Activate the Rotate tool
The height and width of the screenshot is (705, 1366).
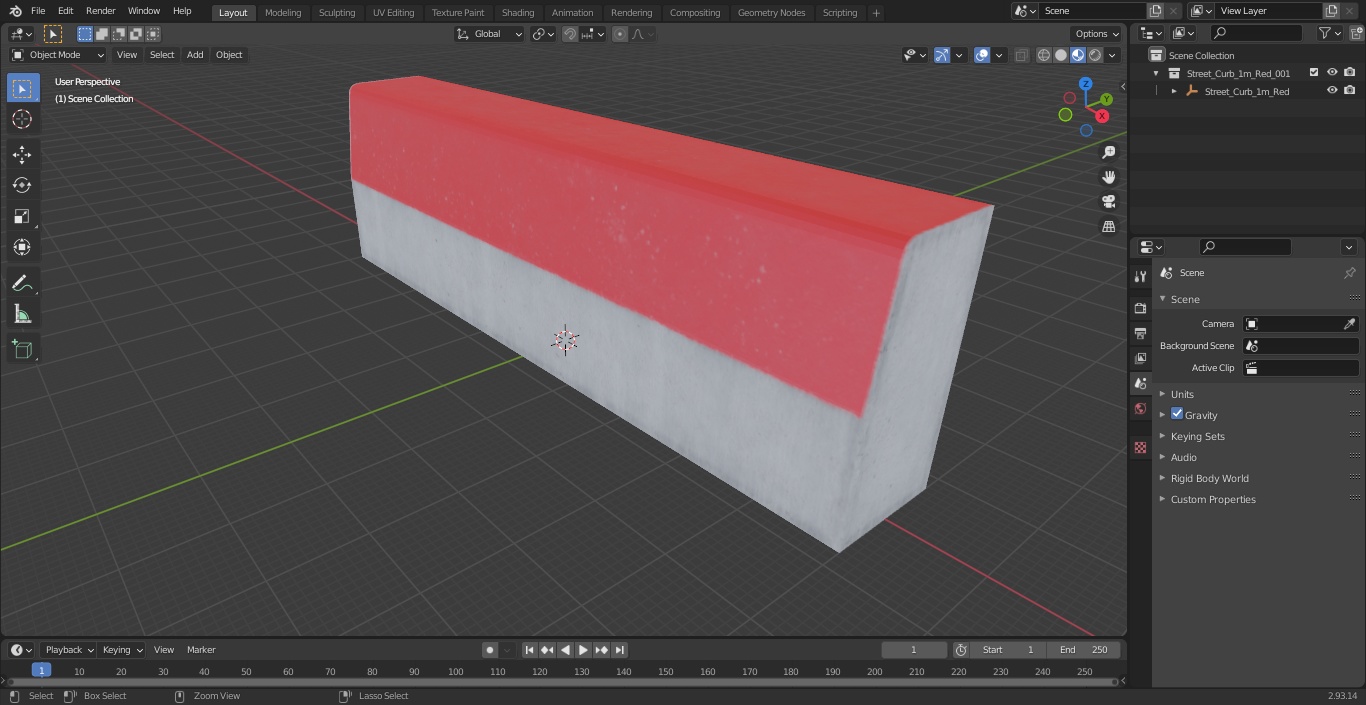click(x=22, y=185)
